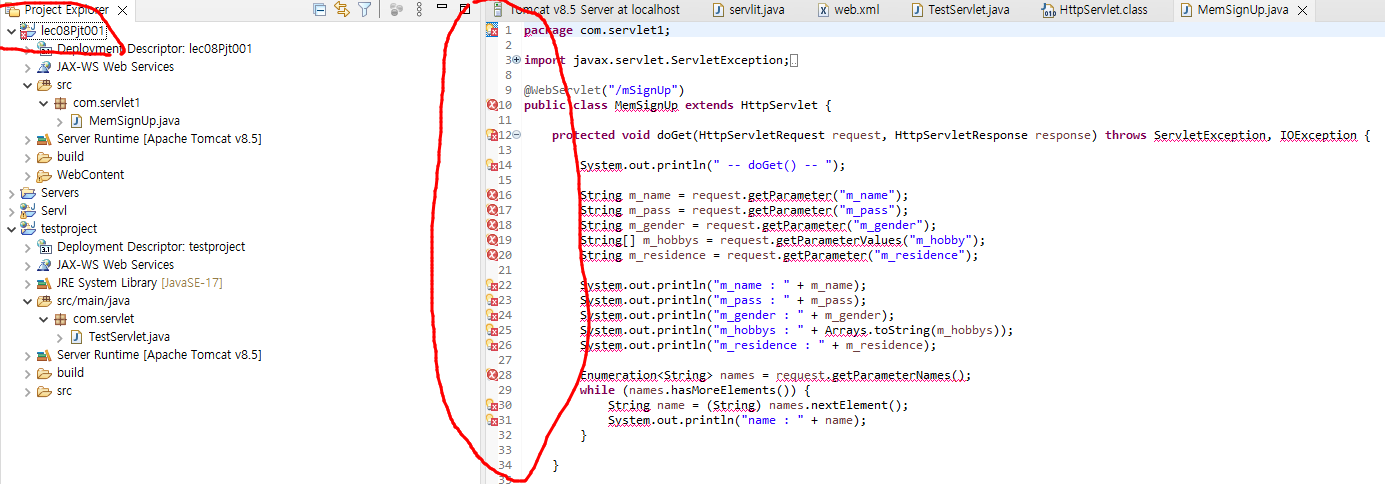Select com.servlet package in testproject

point(103,318)
